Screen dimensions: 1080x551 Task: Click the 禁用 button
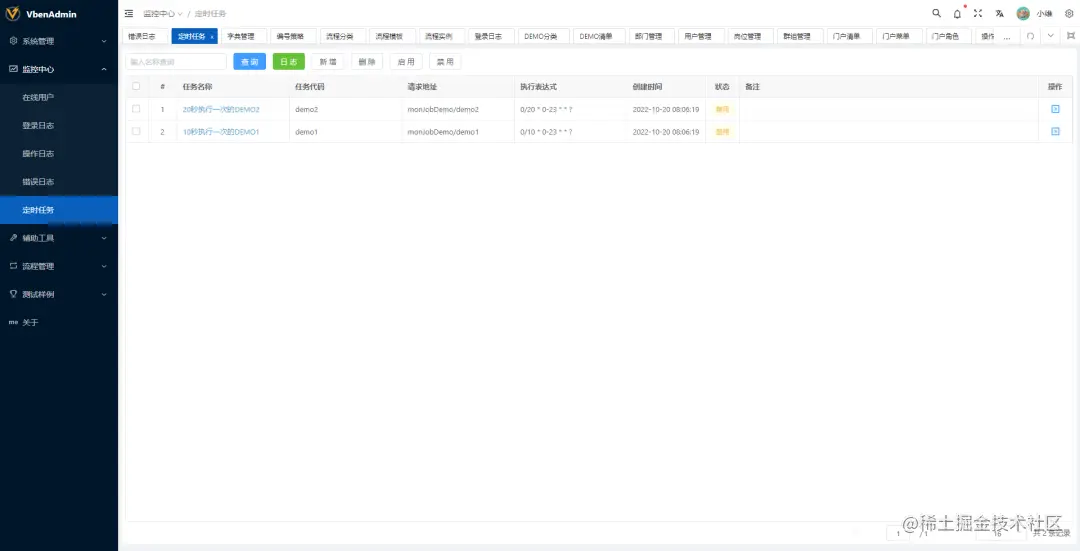pos(446,61)
